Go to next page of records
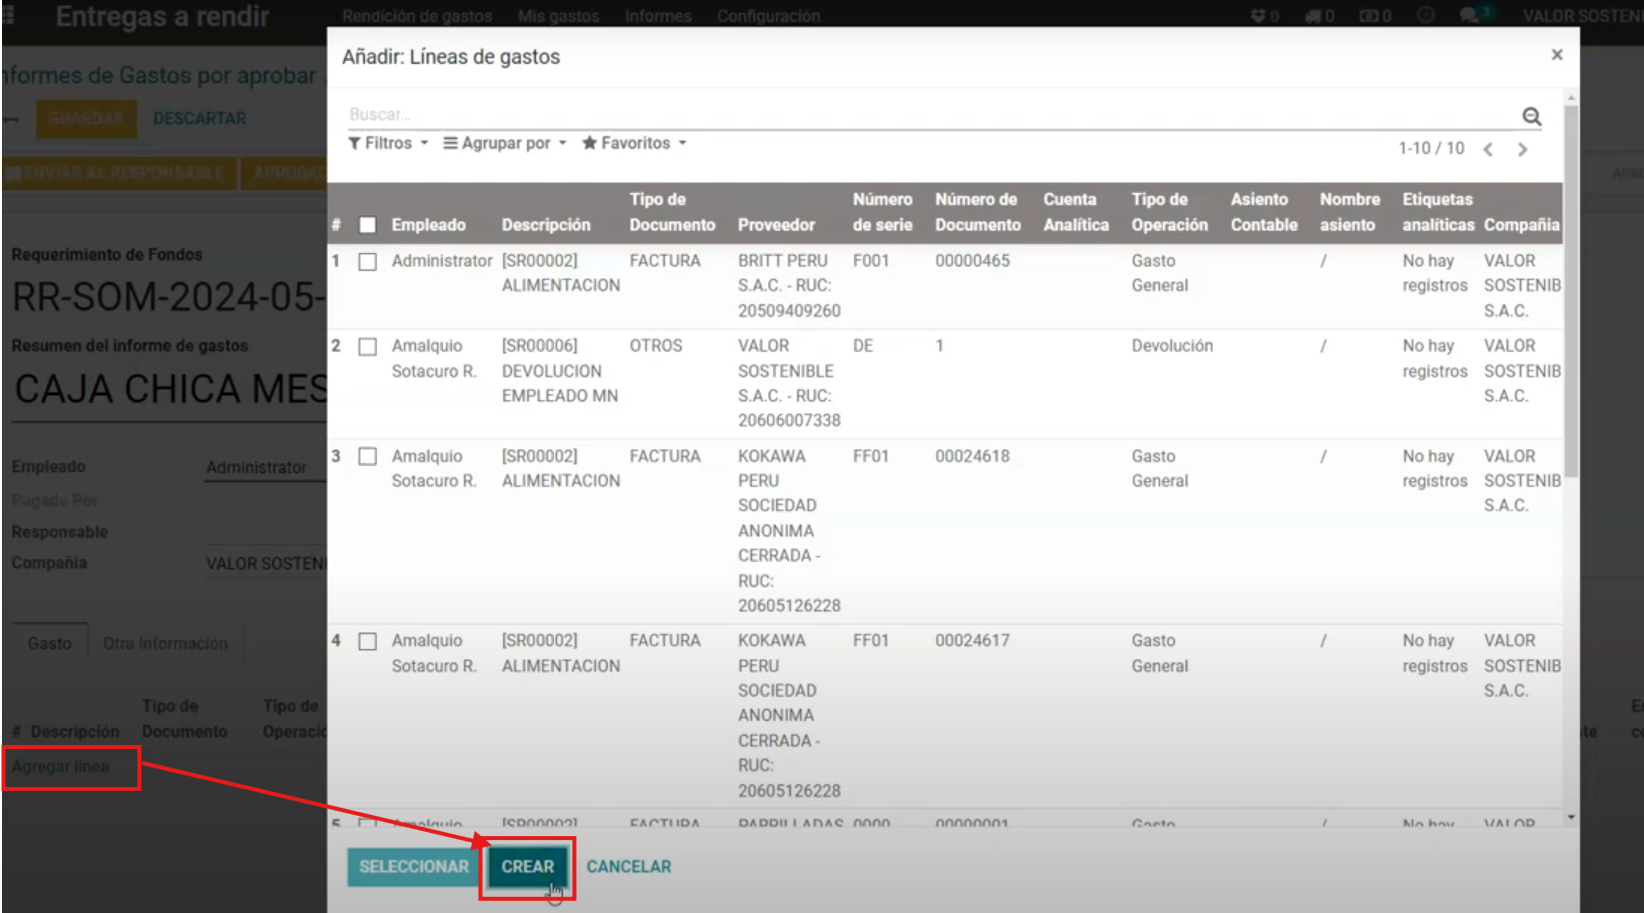 pyautogui.click(x=1522, y=150)
